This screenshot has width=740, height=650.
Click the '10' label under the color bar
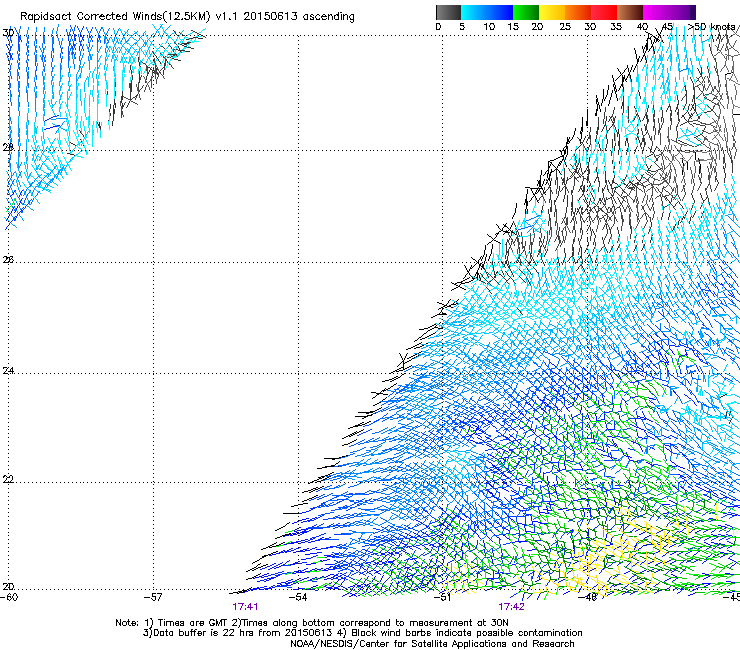[x=489, y=27]
